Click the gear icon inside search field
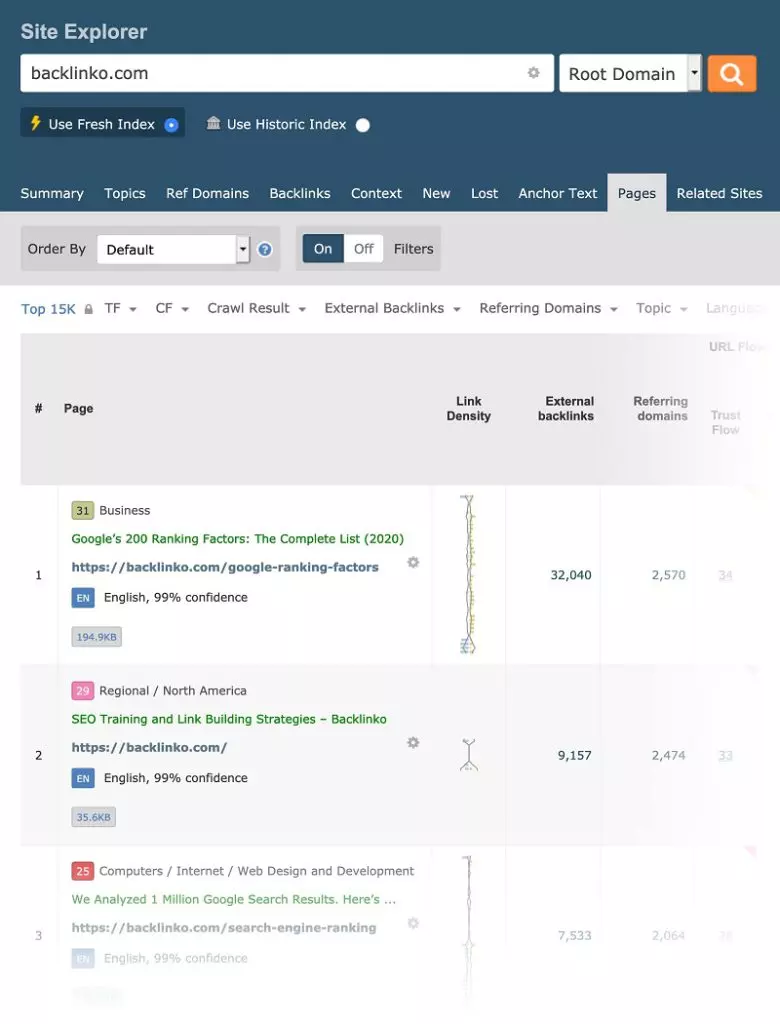 (534, 73)
